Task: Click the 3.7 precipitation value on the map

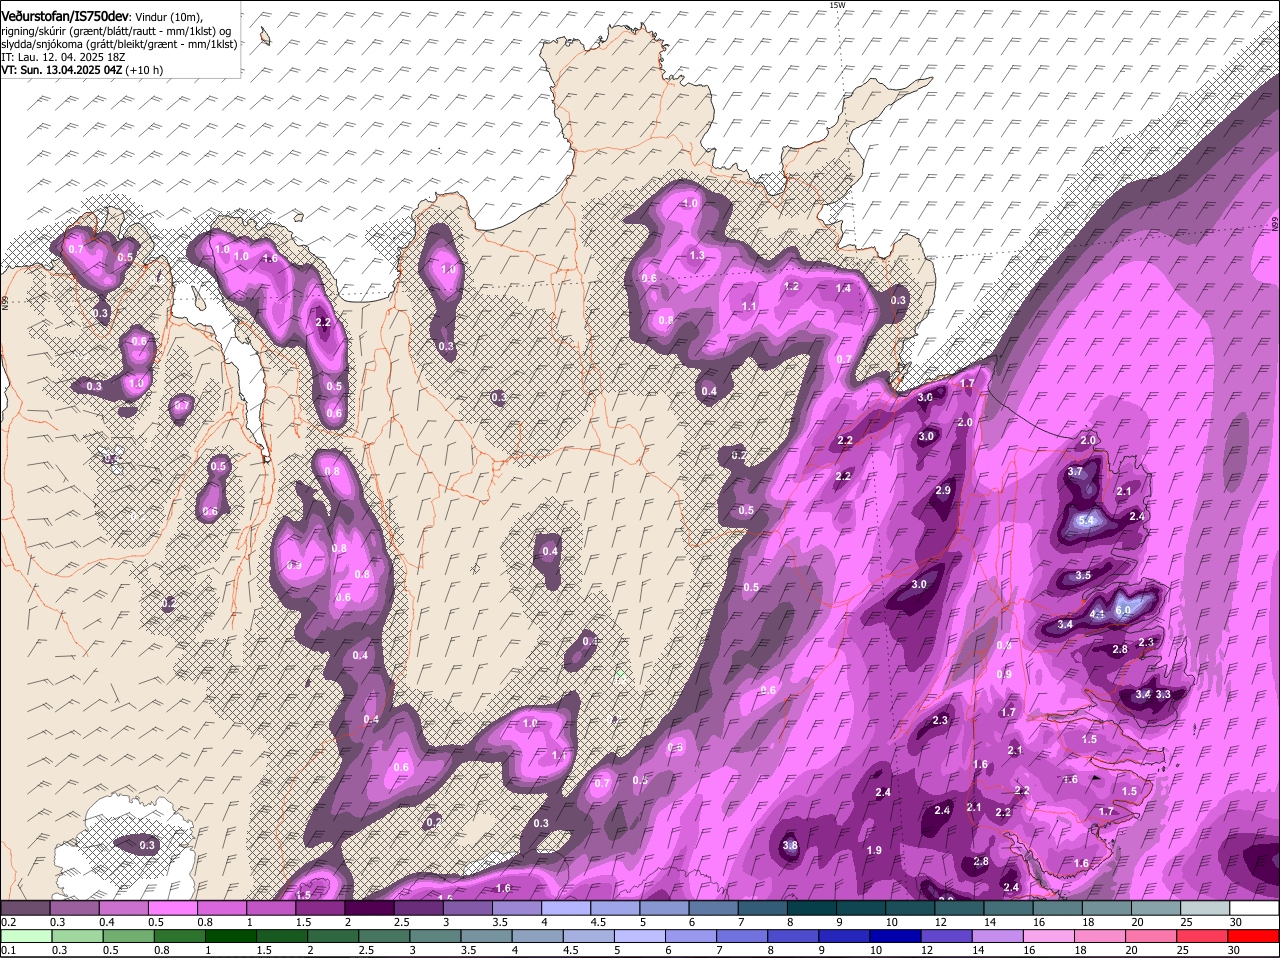Action: 1075,471
